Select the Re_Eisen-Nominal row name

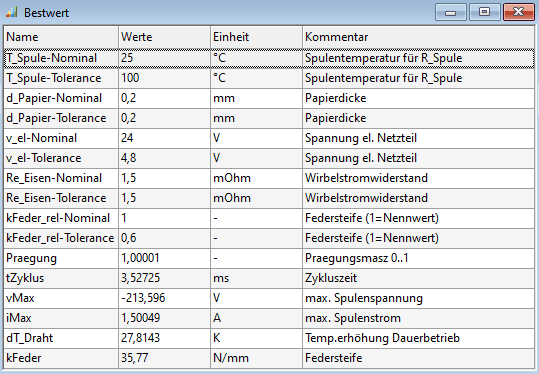(x=54, y=178)
